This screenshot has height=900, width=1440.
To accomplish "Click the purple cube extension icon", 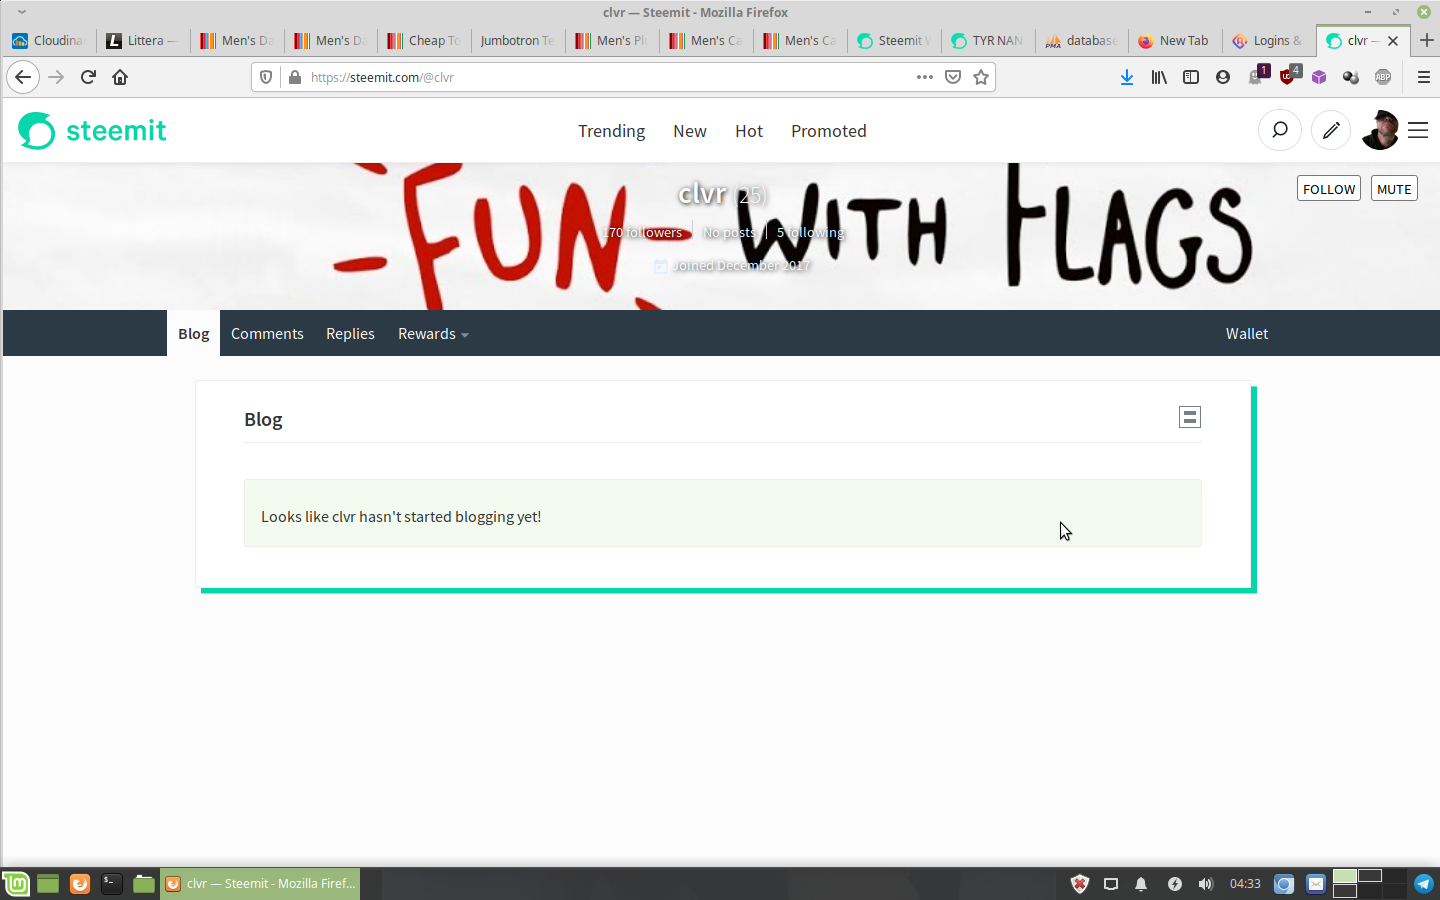I will (1319, 77).
